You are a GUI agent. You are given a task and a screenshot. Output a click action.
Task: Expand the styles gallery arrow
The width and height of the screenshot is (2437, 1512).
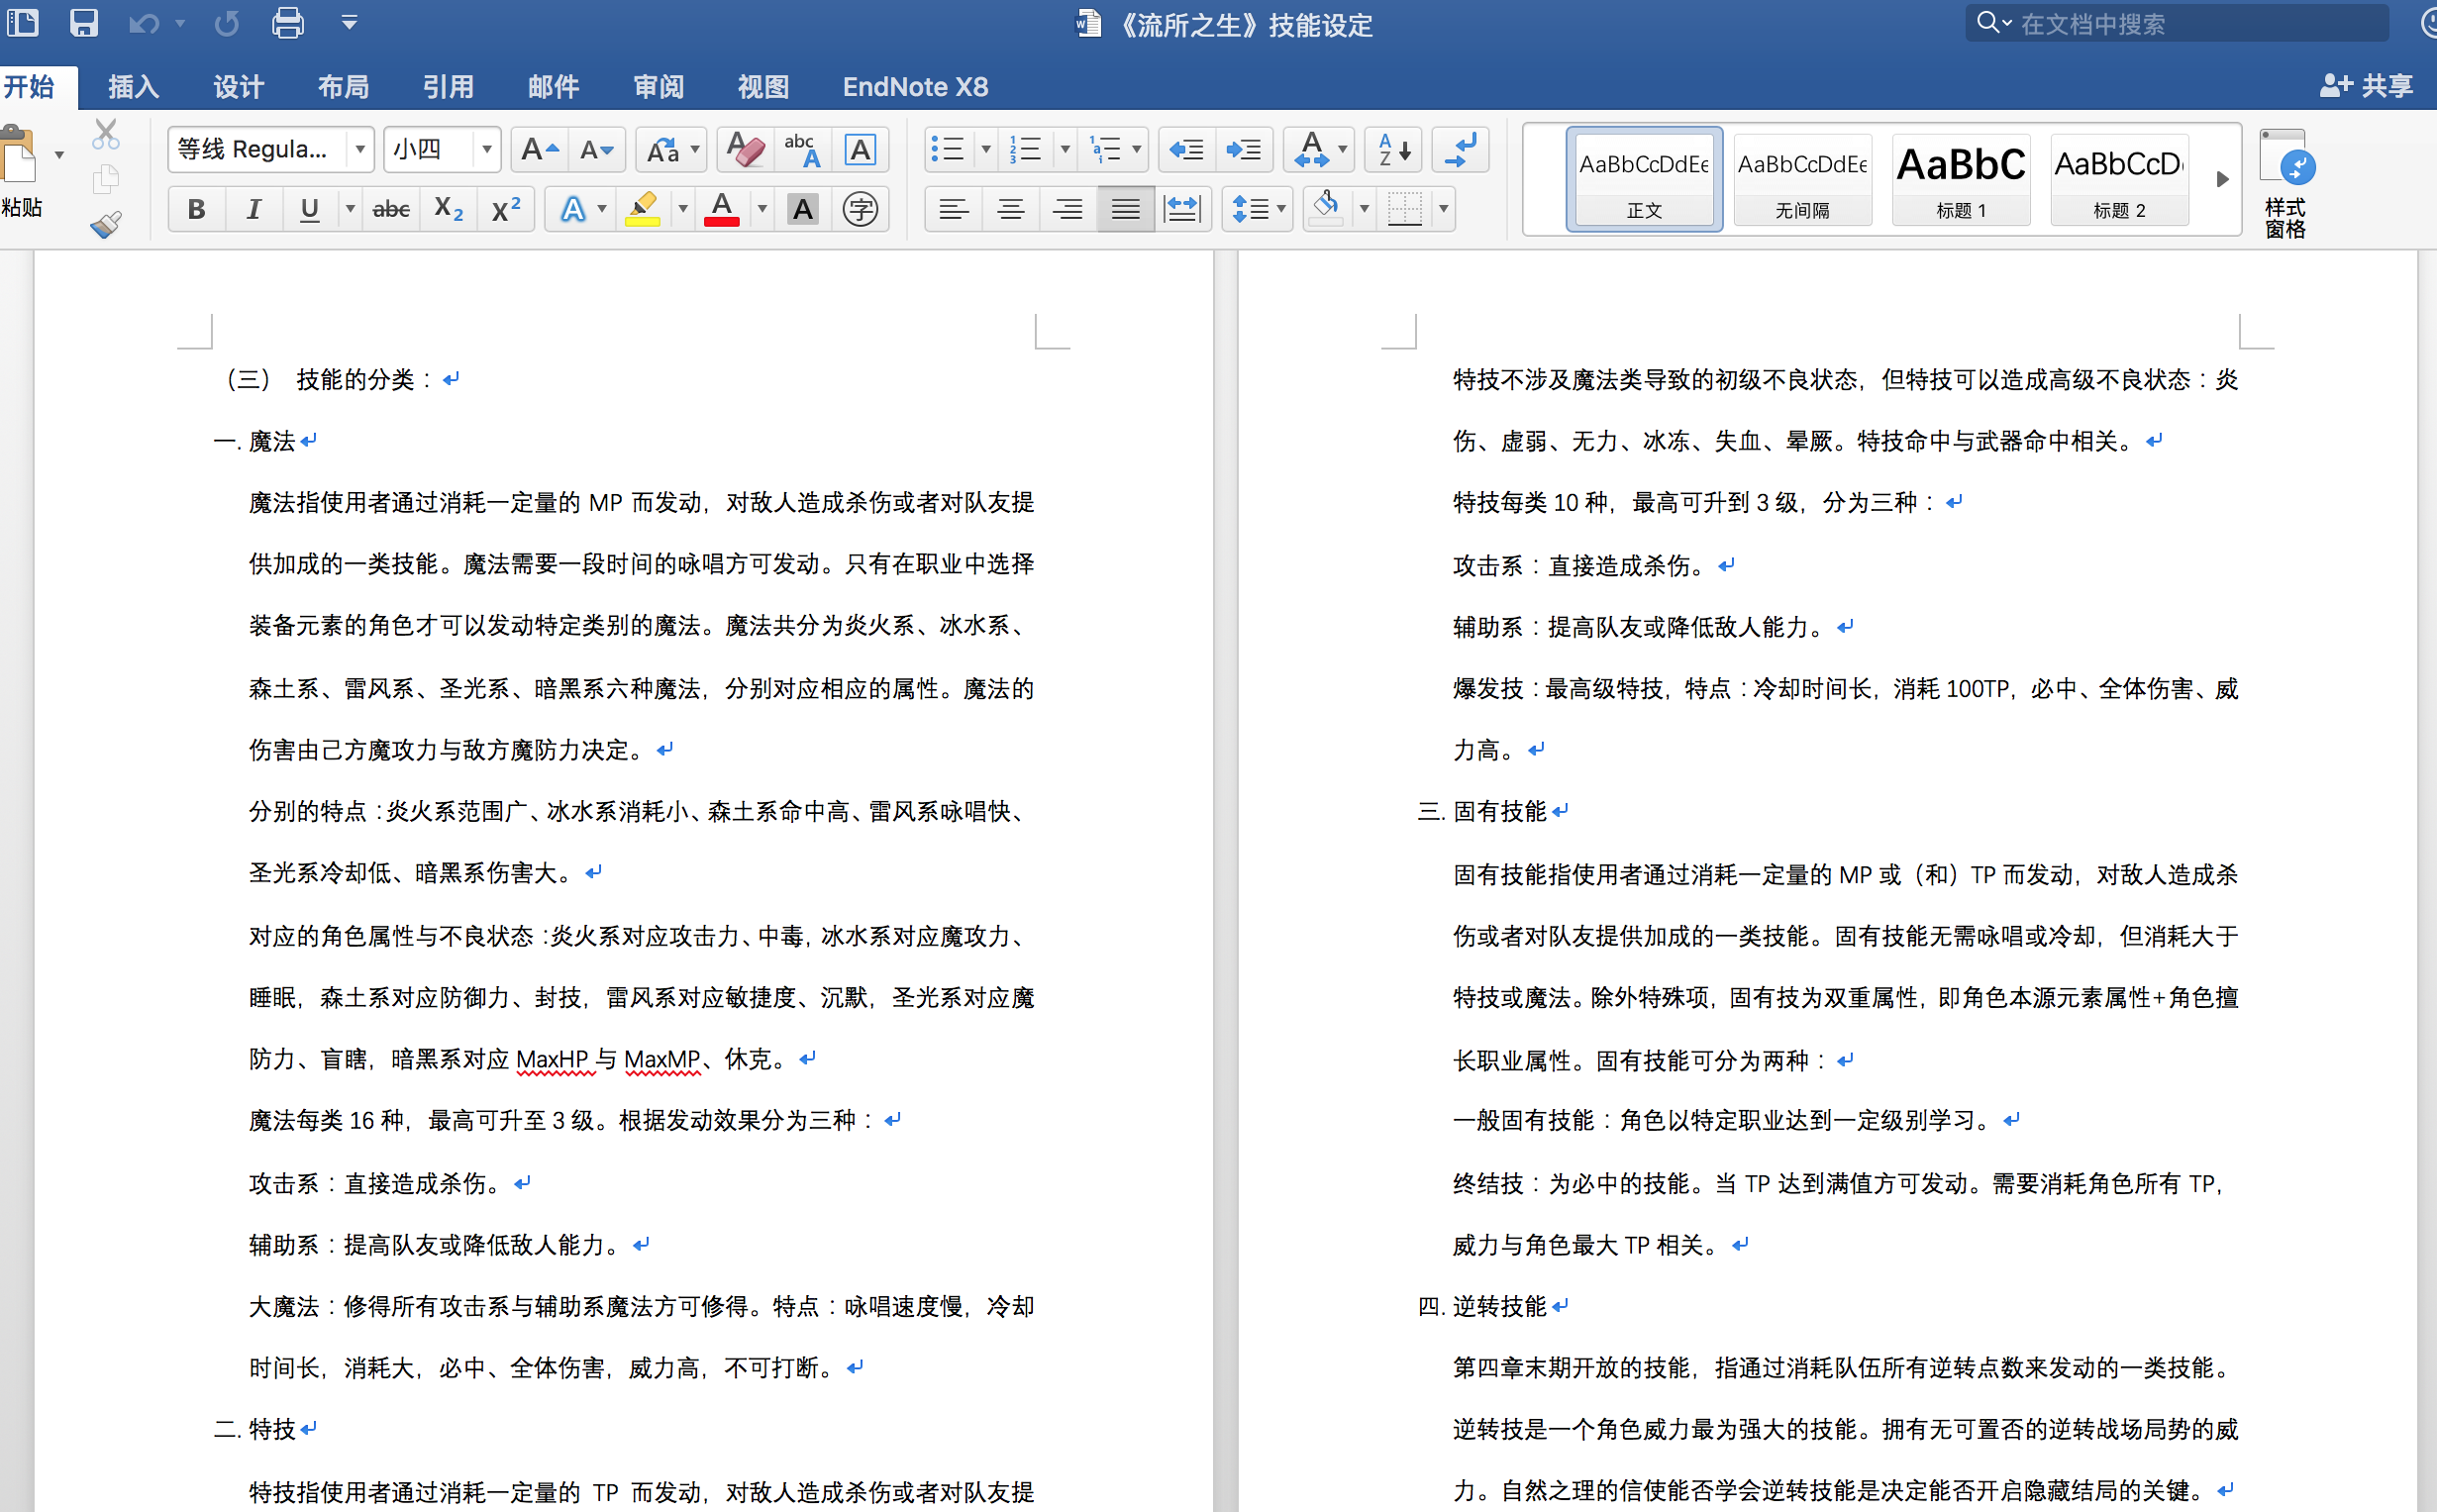coord(2222,179)
